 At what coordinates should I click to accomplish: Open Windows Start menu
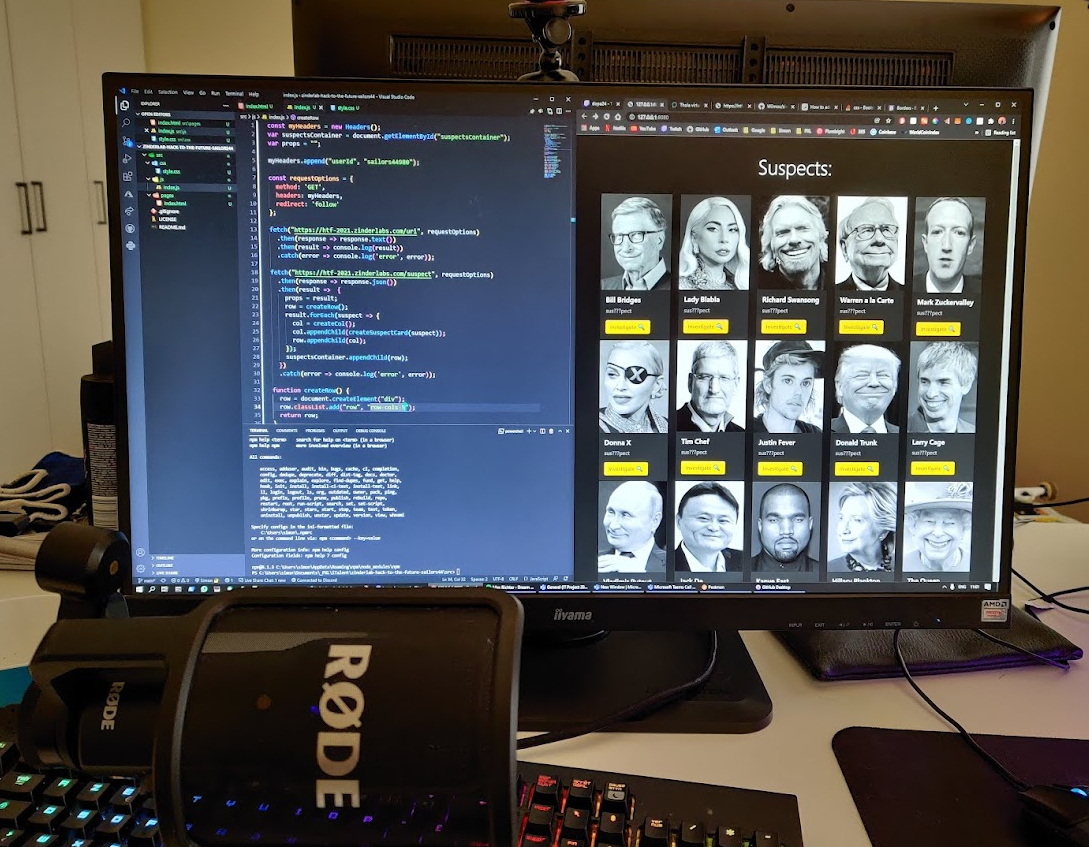[140, 589]
